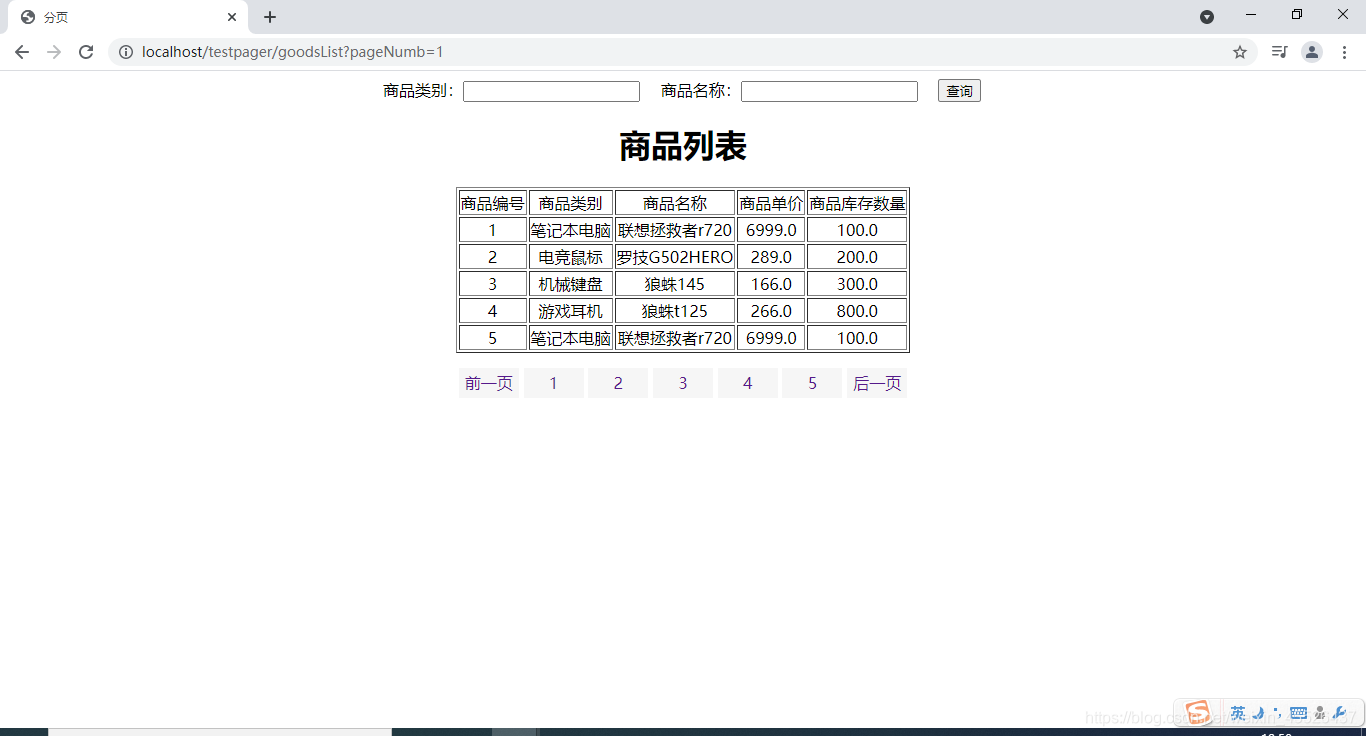Click the page reload icon

click(86, 52)
